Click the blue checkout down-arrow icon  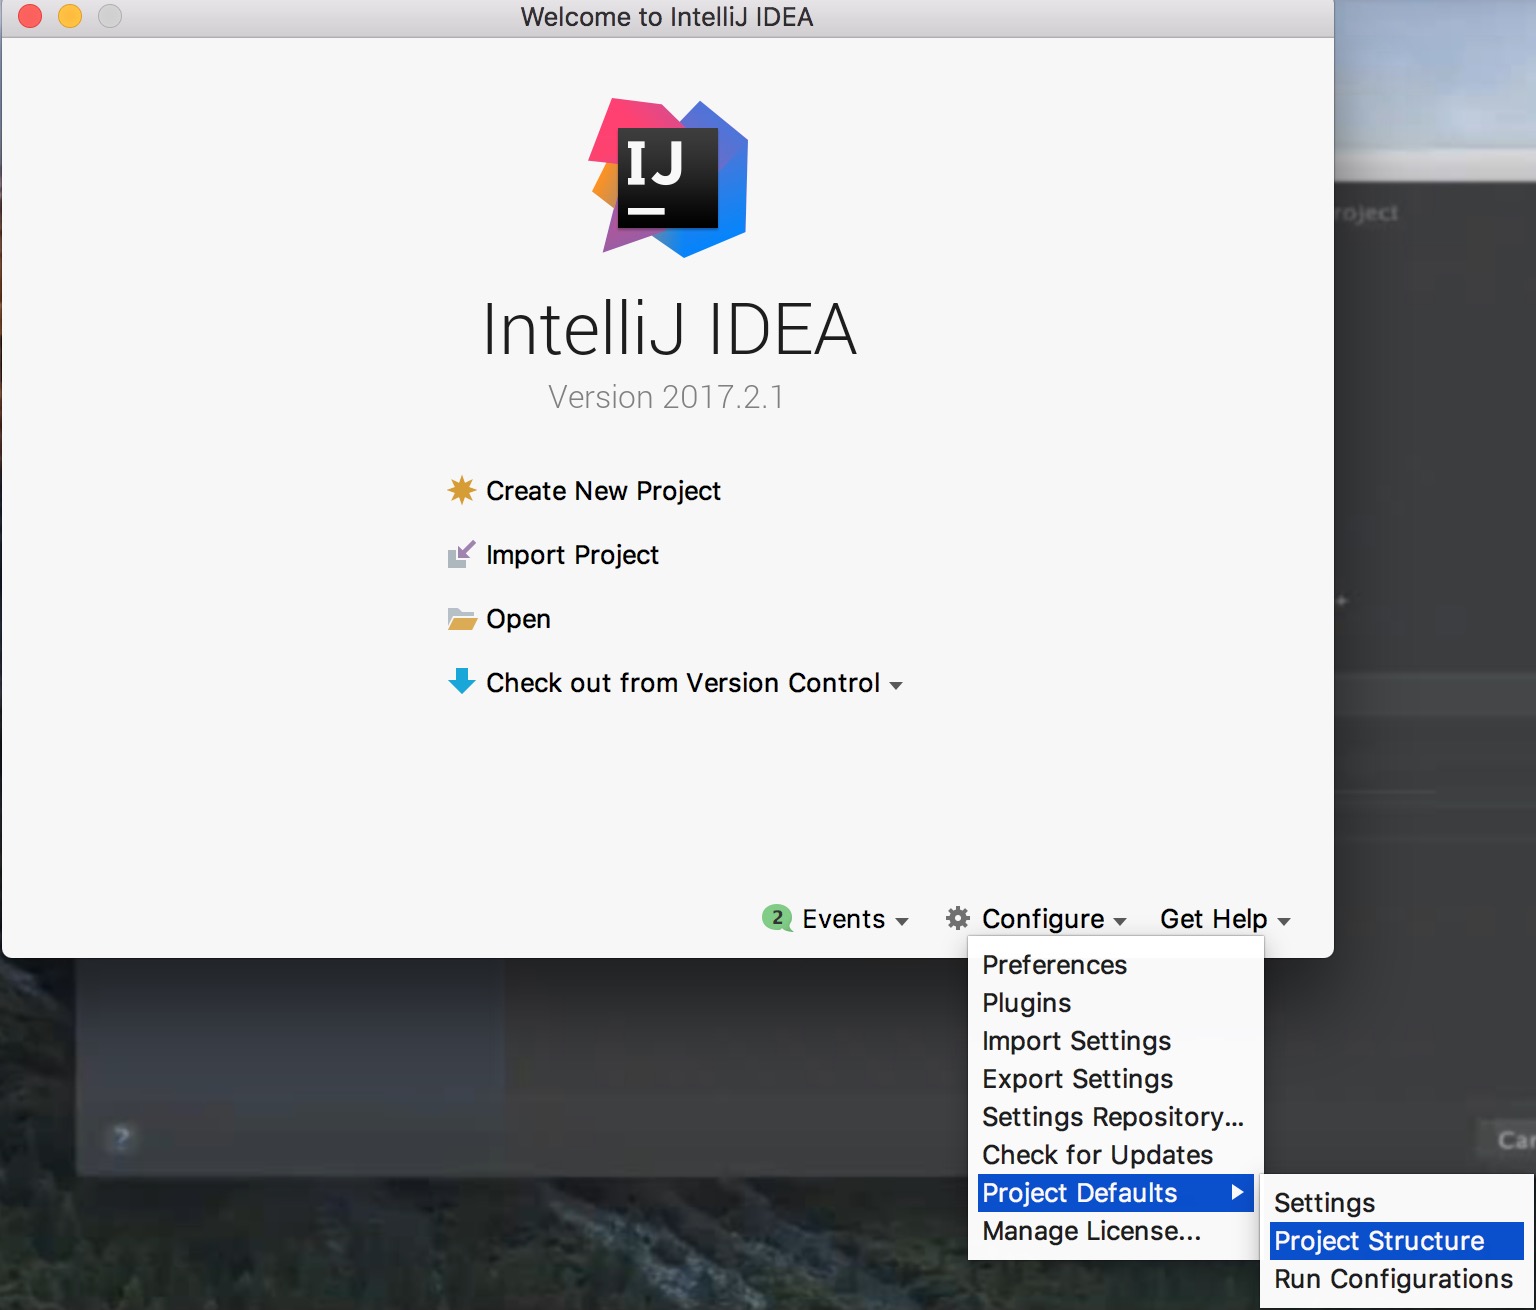point(461,682)
